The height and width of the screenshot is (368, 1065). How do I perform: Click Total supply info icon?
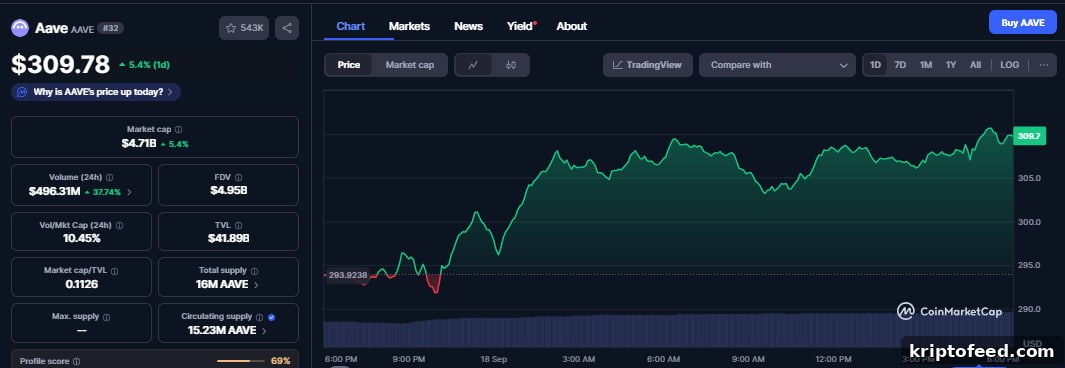[x=254, y=271]
